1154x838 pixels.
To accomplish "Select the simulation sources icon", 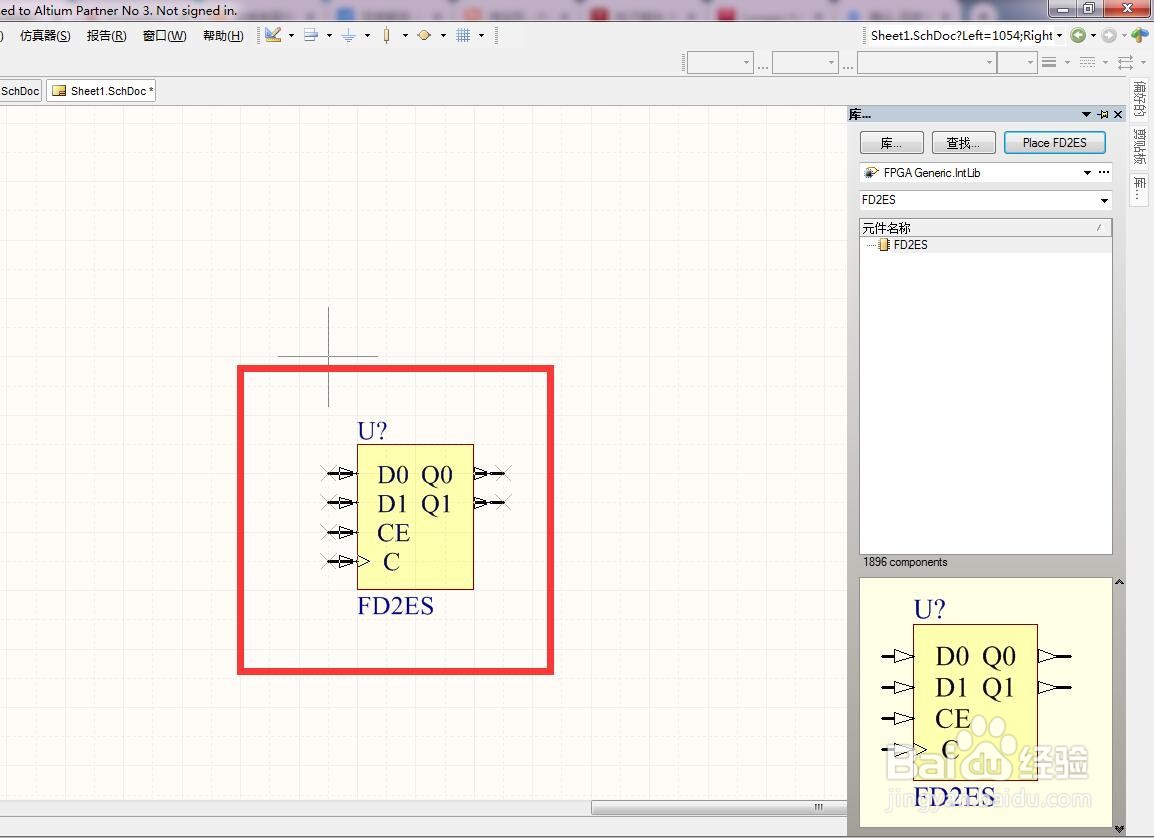I will 424,35.
